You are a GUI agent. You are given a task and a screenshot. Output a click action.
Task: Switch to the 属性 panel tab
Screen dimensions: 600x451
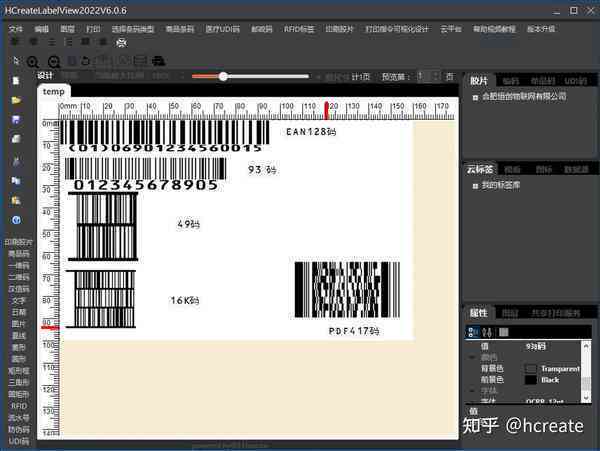[x=479, y=313]
